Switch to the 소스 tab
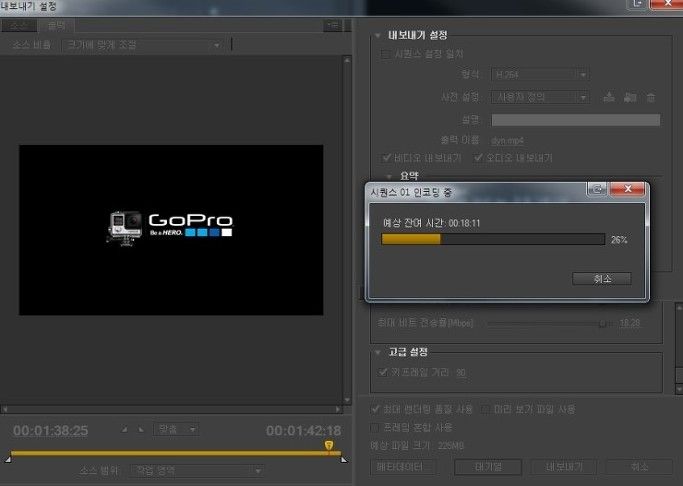This screenshot has width=683, height=486. 19,25
